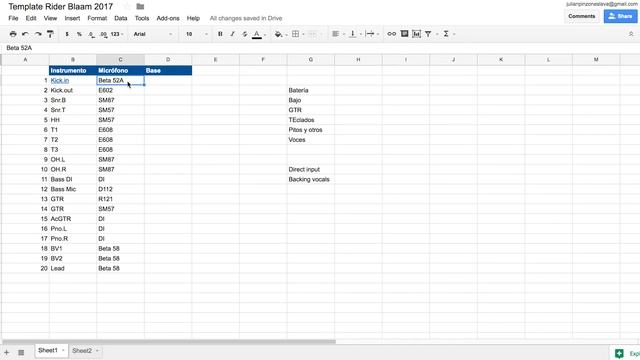Screen dimensions: 640x360
Task: Open the text color picker
Action: [x=258, y=34]
